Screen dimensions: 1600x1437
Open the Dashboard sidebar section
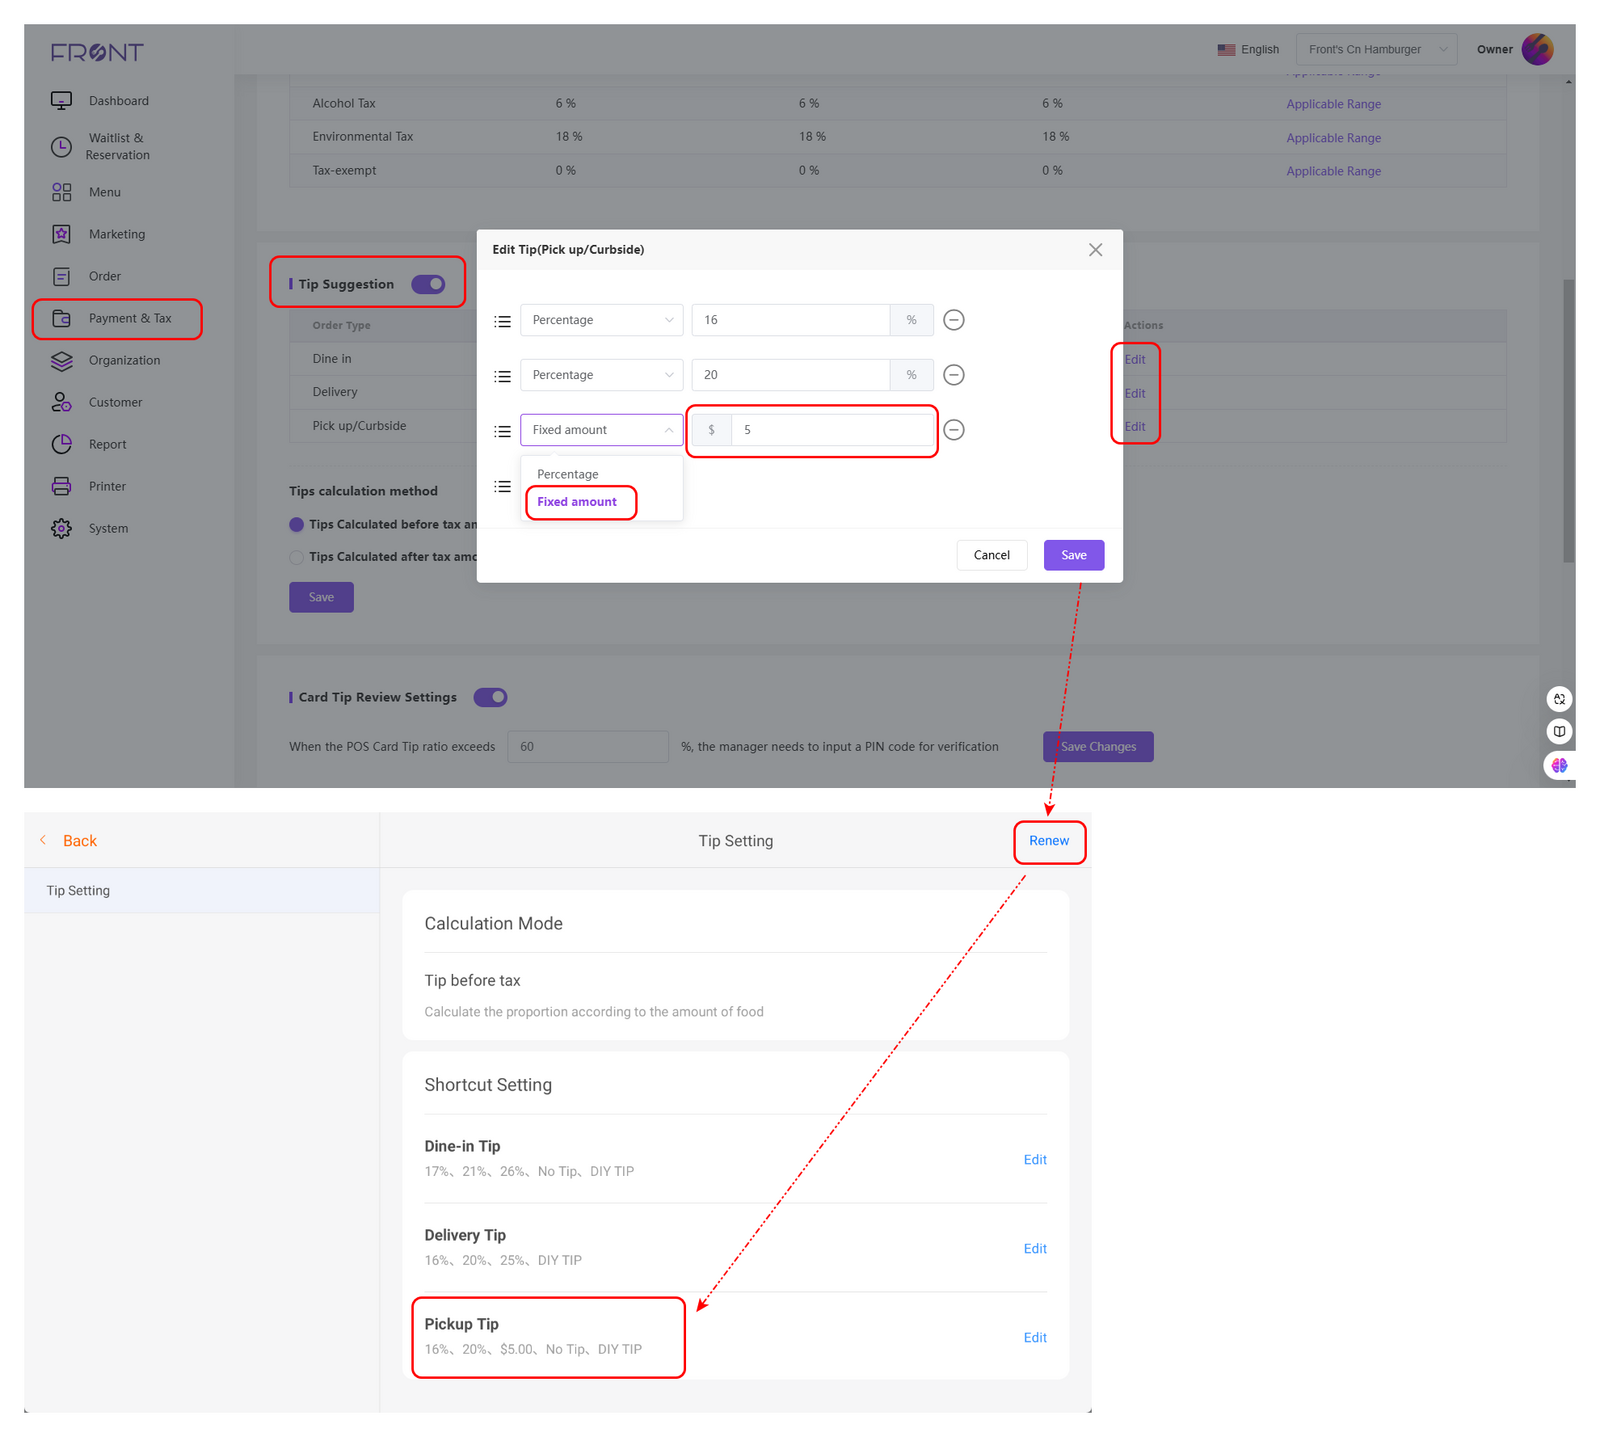61,100
